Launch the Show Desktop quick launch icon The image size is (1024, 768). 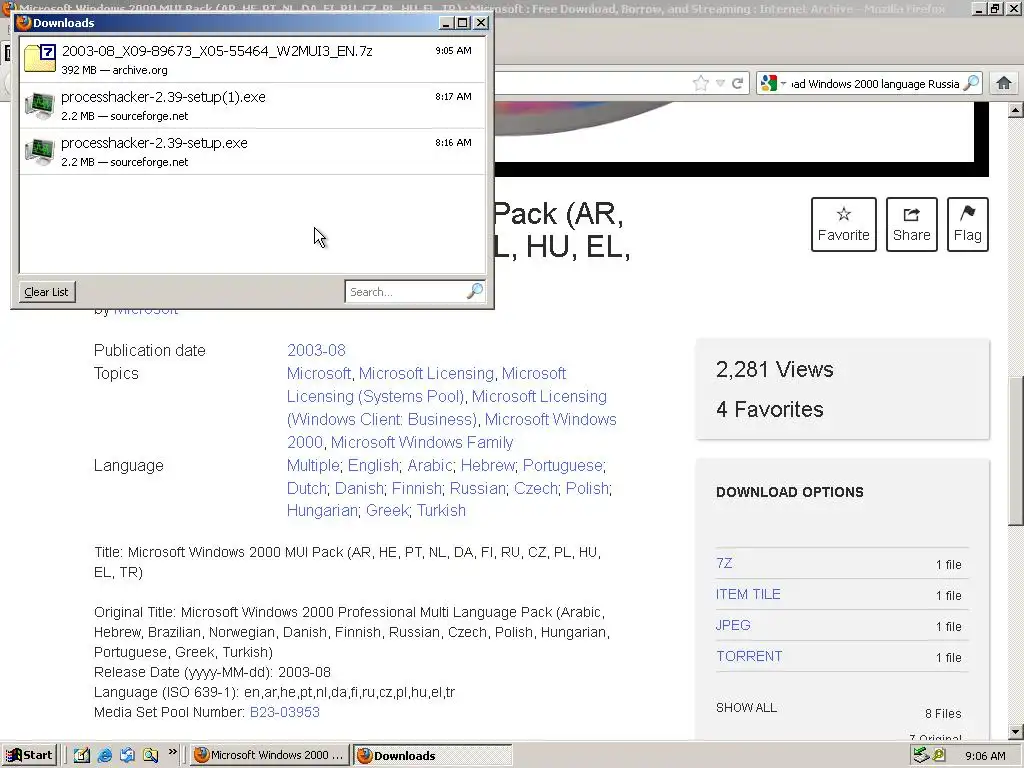(x=82, y=755)
